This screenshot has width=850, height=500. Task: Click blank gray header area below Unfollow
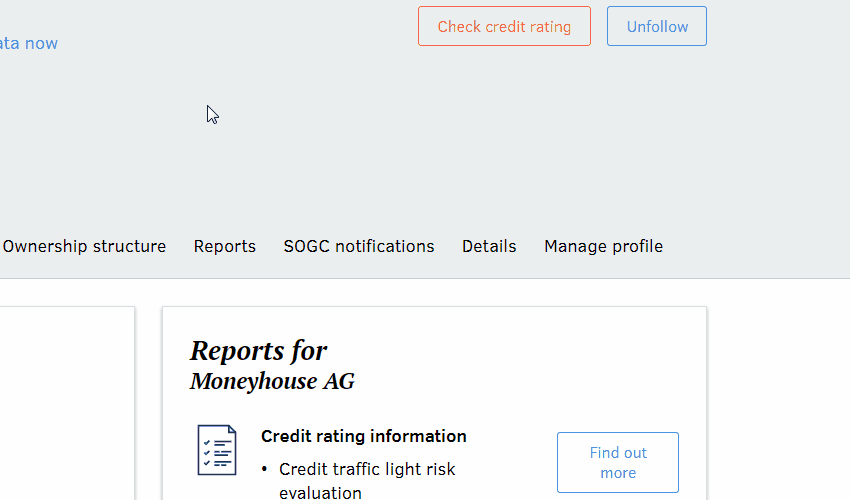coord(600,130)
